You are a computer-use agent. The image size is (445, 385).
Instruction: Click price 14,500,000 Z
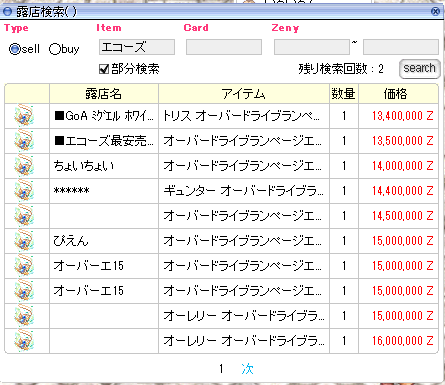point(403,216)
